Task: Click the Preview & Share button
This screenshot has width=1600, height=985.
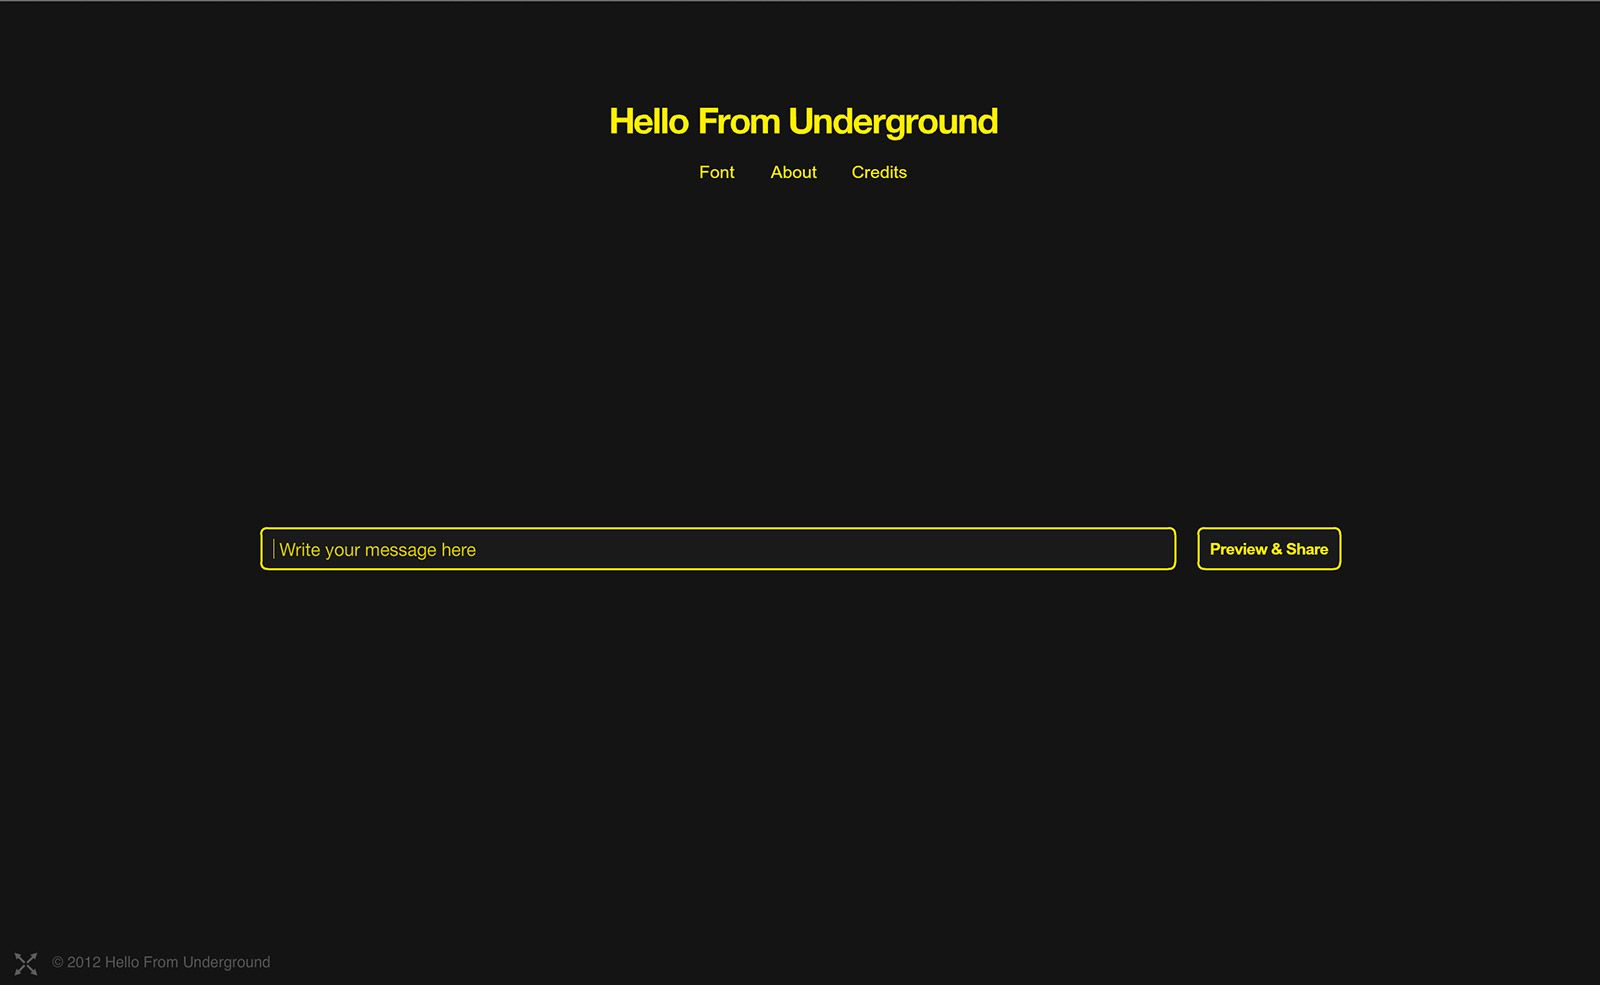Action: tap(1269, 549)
